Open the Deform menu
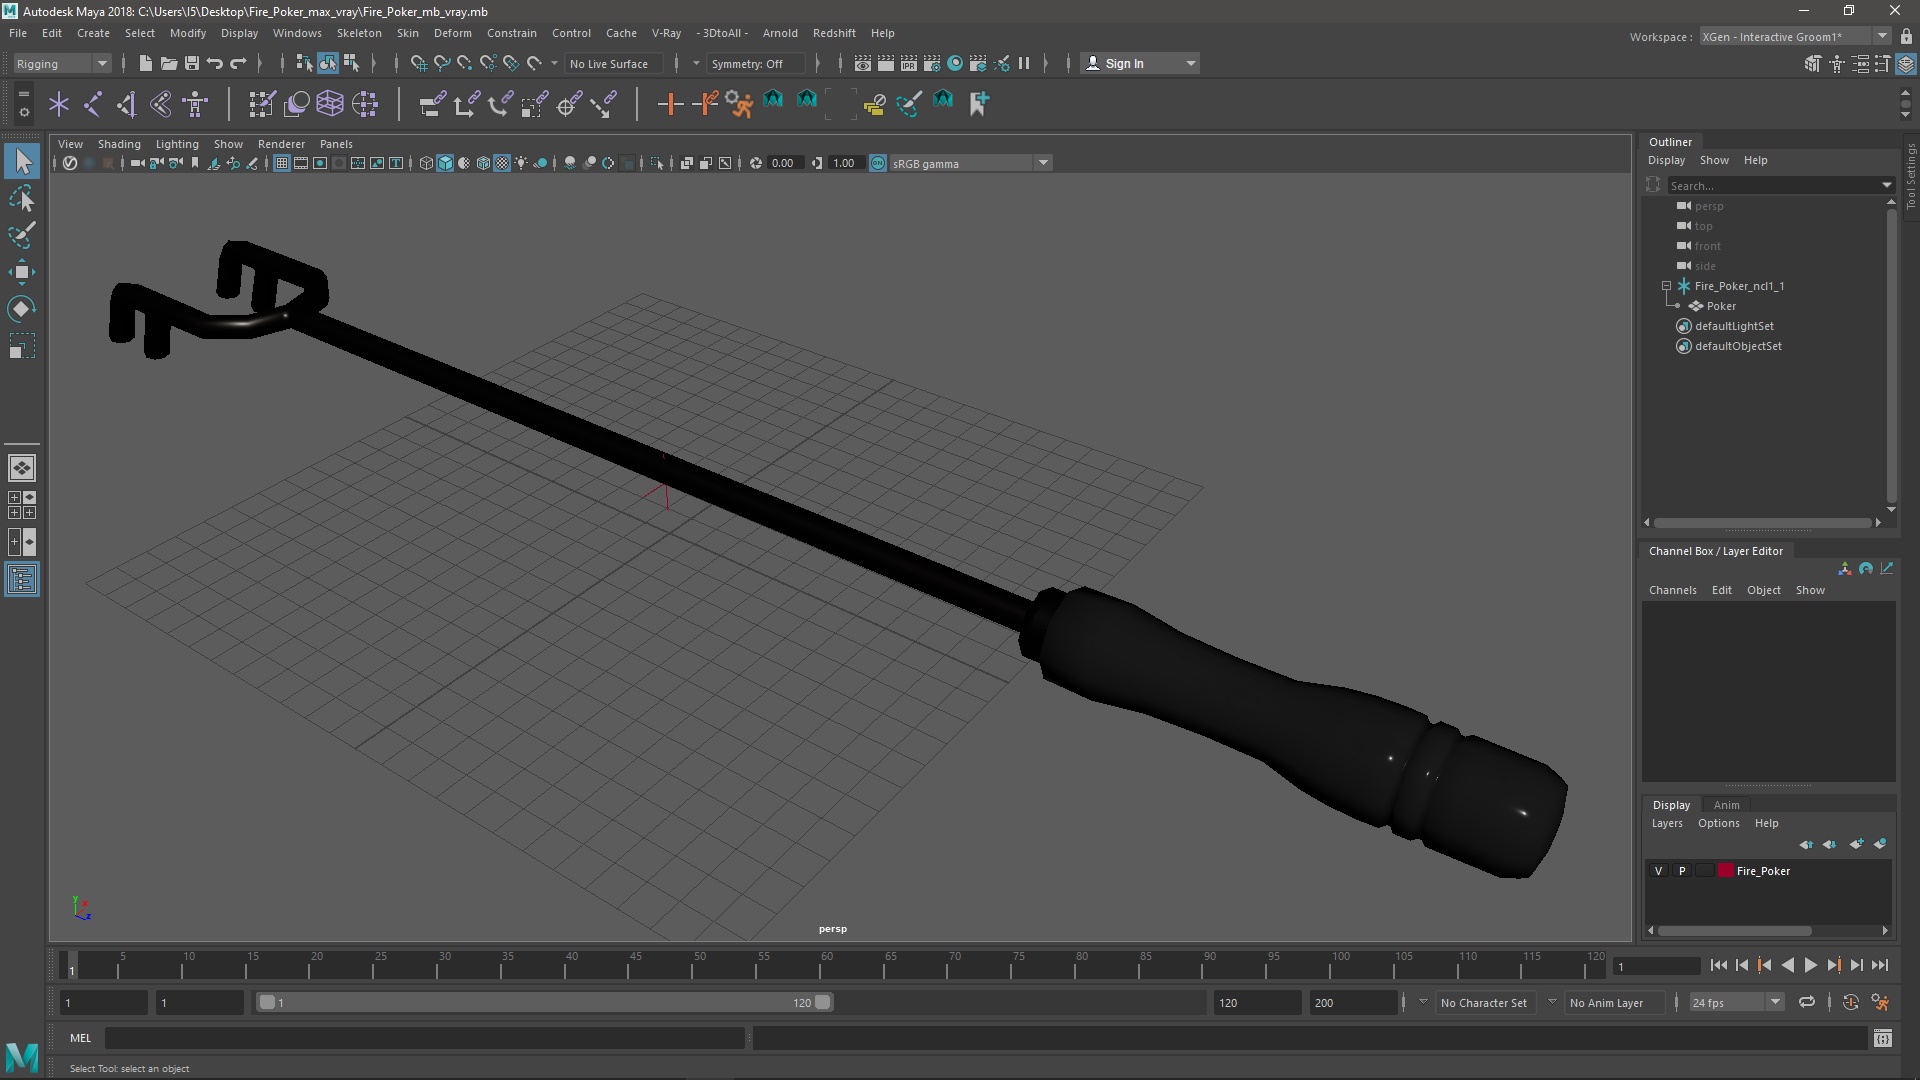Viewport: 1920px width, 1080px height. 452,33
